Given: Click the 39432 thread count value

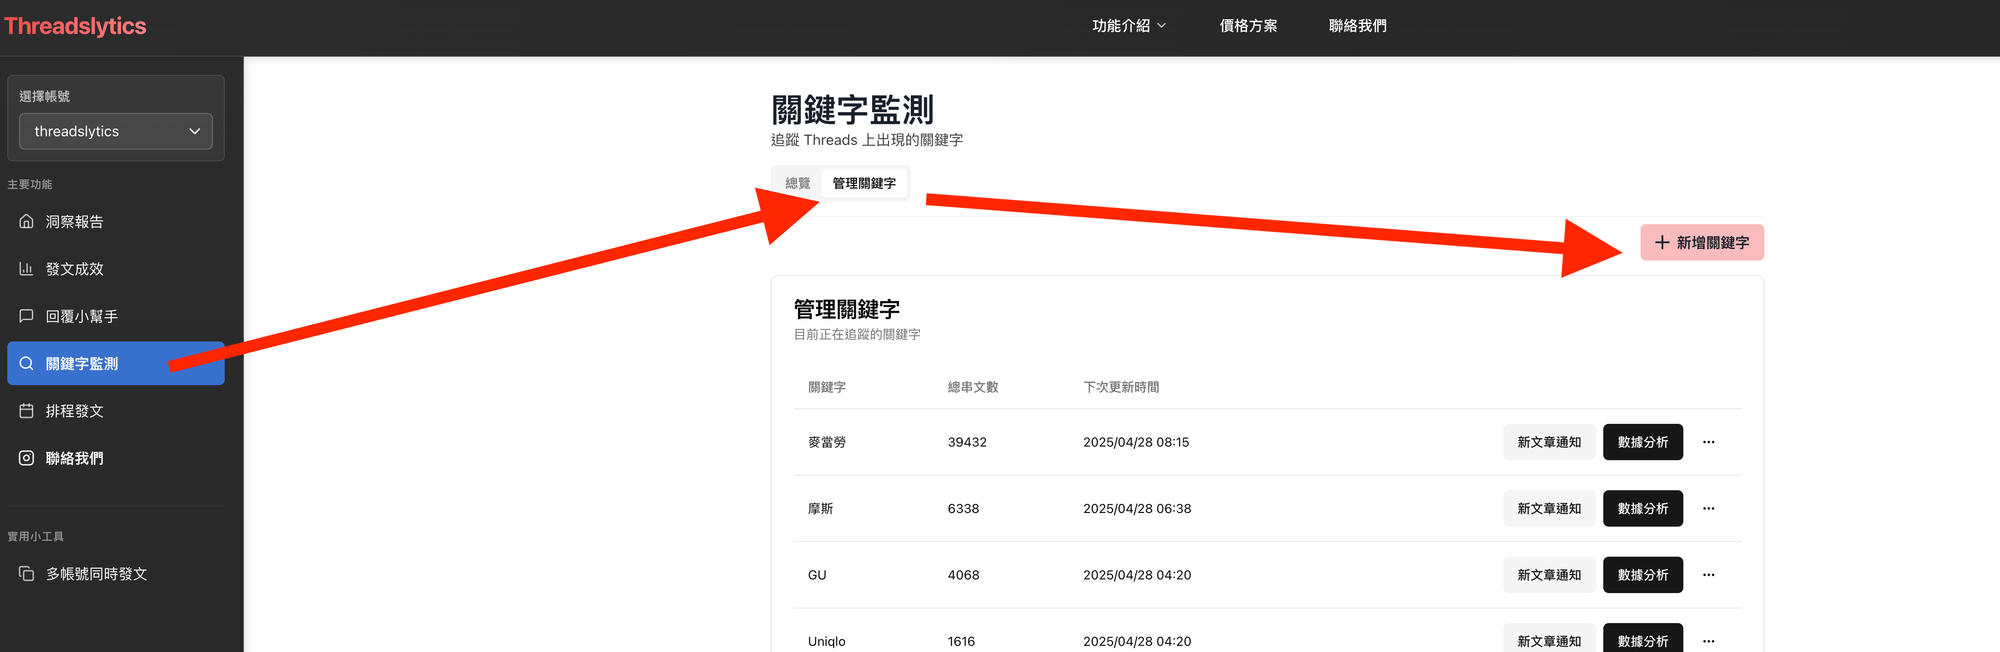Looking at the screenshot, I should 967,442.
